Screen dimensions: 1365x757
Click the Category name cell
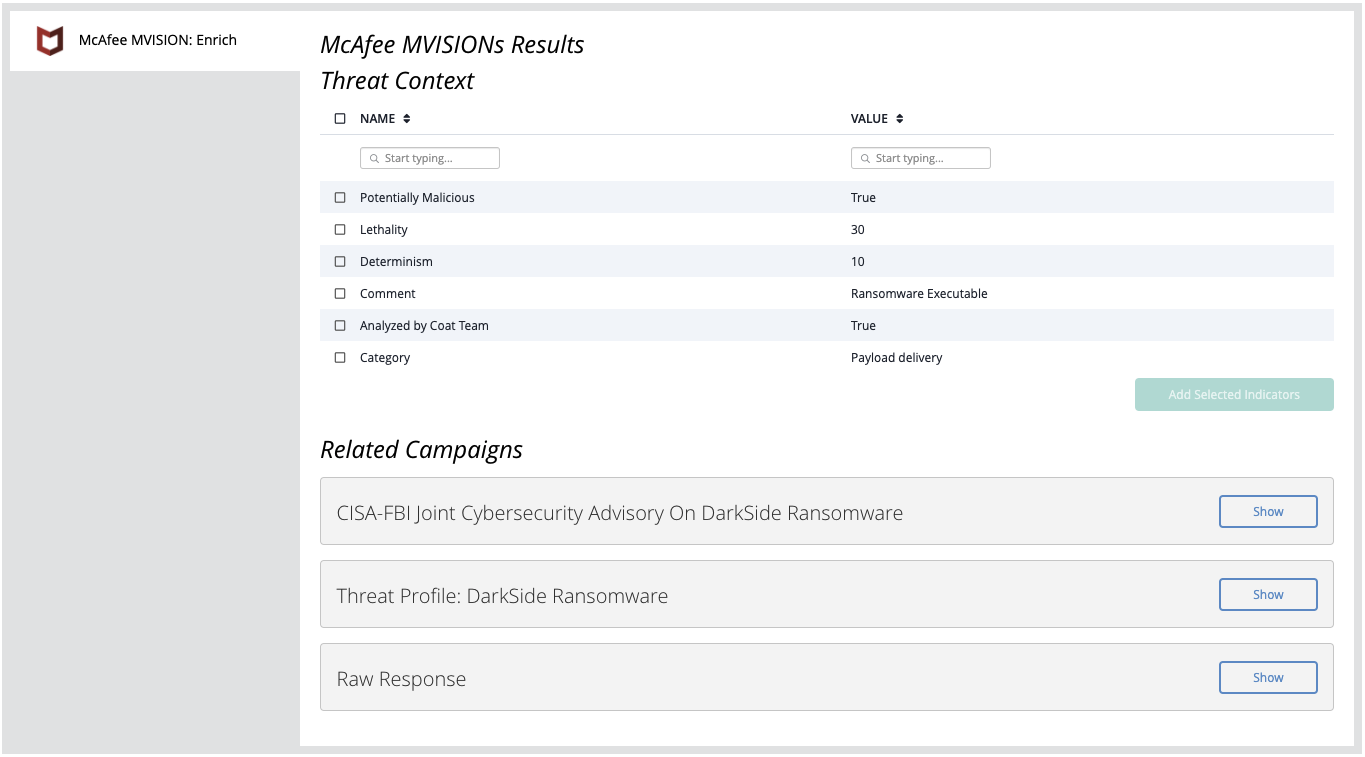(385, 358)
